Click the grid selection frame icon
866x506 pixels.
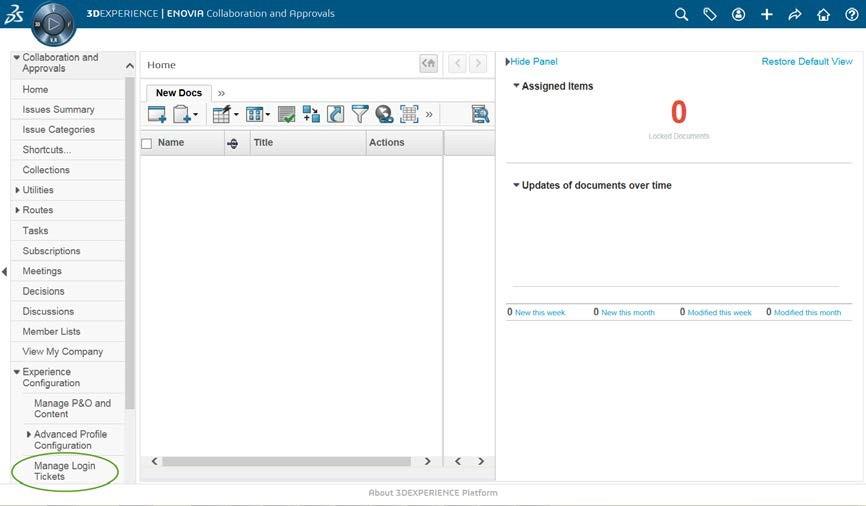[x=409, y=114]
